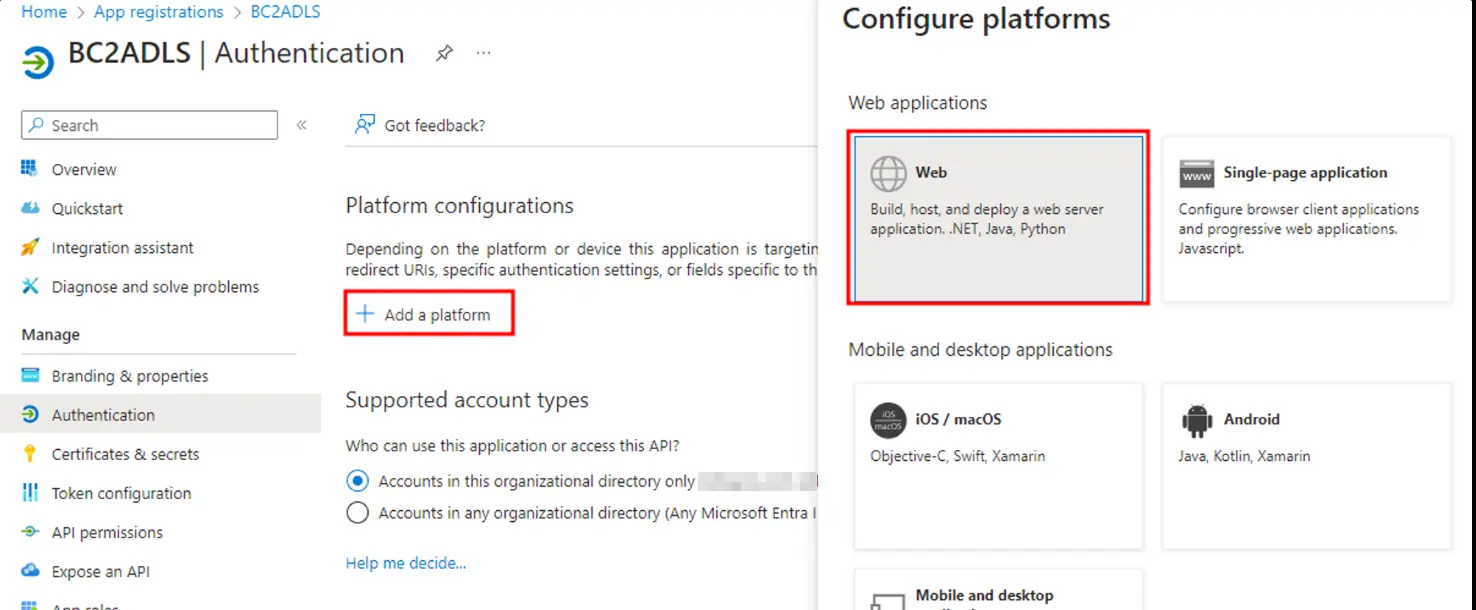Open the Help me decide link
This screenshot has height=610, width=1476.
click(x=406, y=563)
